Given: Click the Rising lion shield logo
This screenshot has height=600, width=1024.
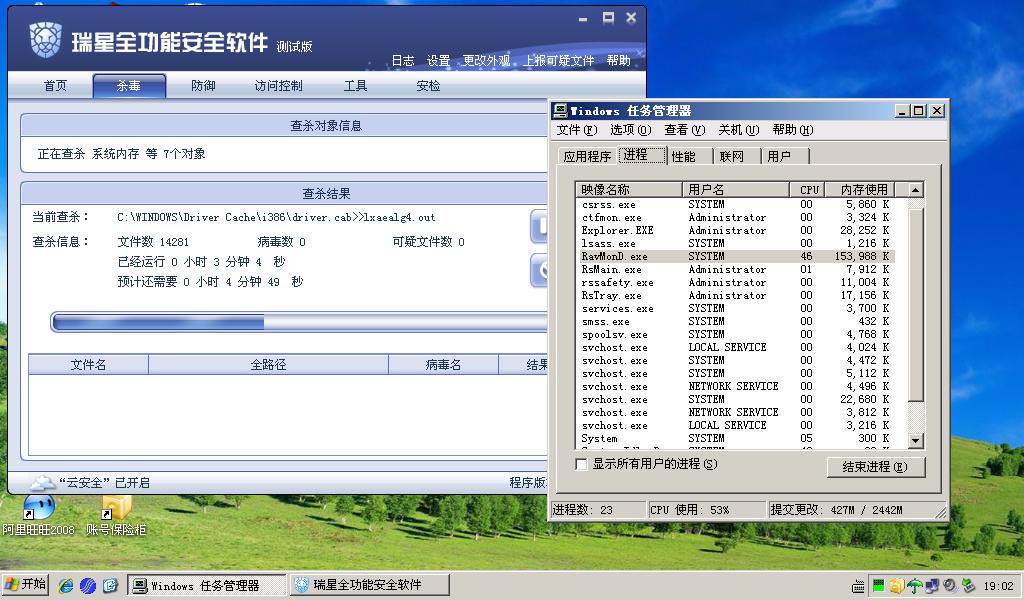Looking at the screenshot, I should click(46, 40).
